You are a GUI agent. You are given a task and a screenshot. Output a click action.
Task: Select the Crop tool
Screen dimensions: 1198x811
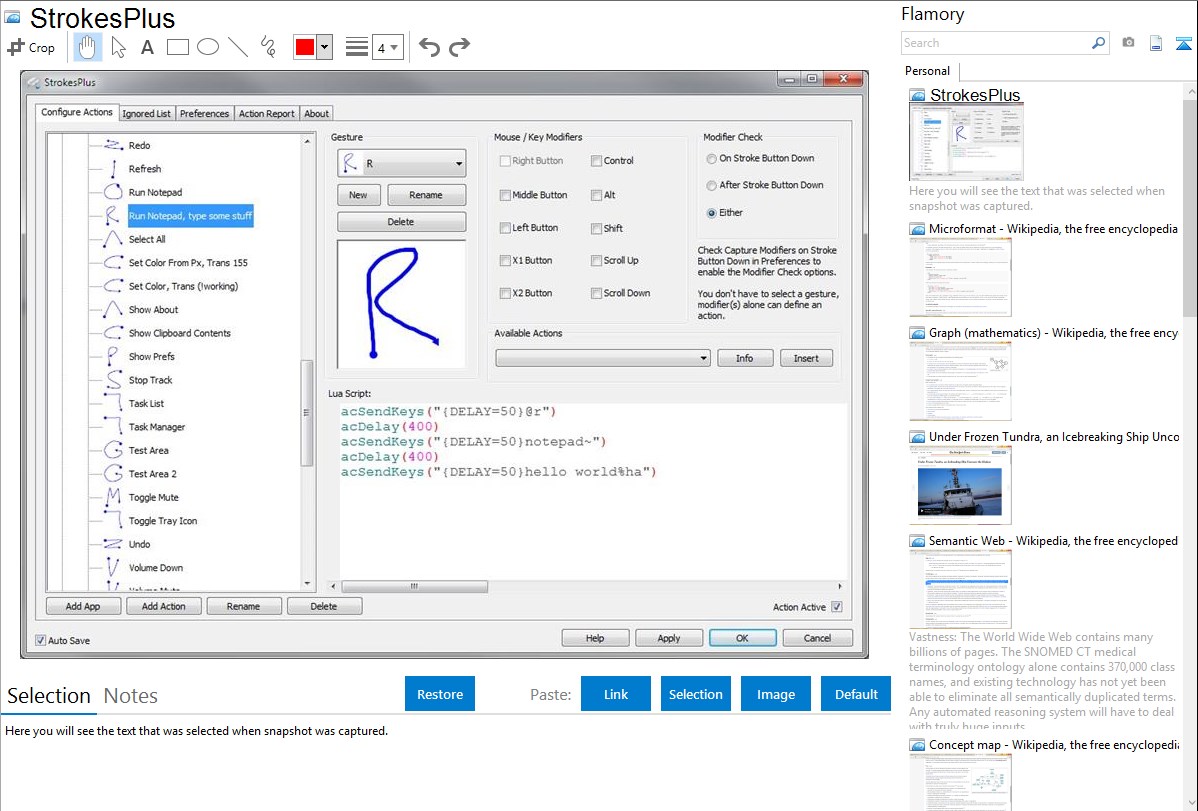point(31,47)
